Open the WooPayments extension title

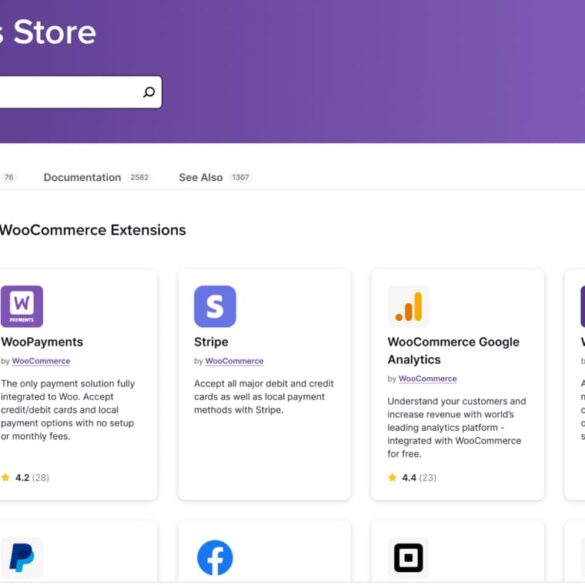coord(42,342)
